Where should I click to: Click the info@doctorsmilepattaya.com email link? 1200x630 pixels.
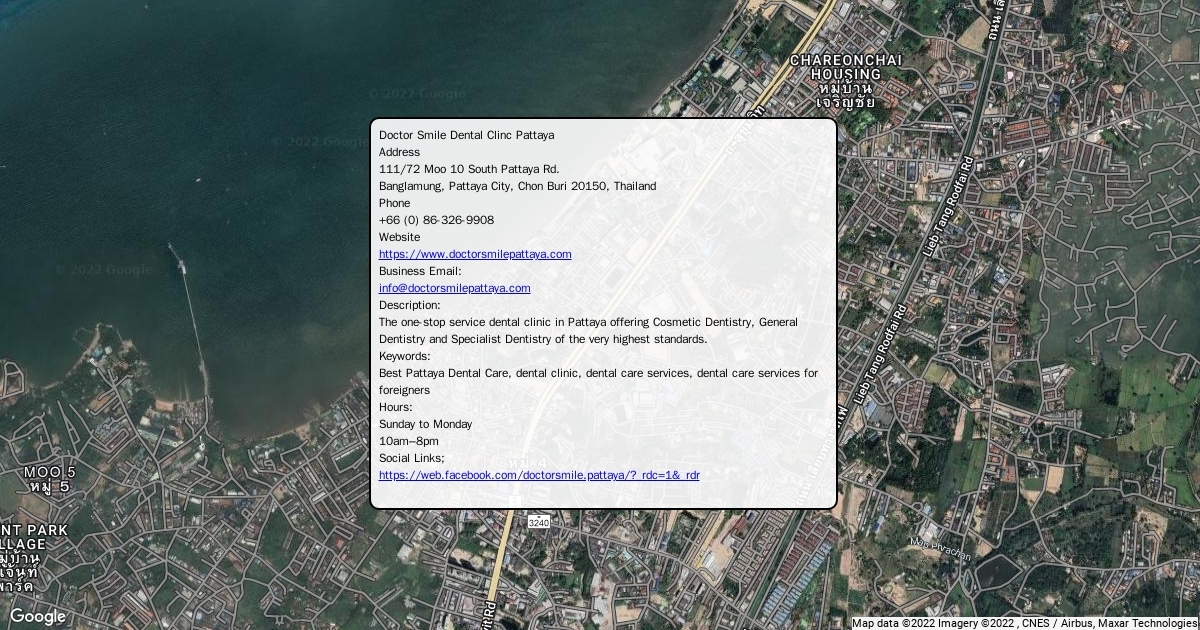454,288
